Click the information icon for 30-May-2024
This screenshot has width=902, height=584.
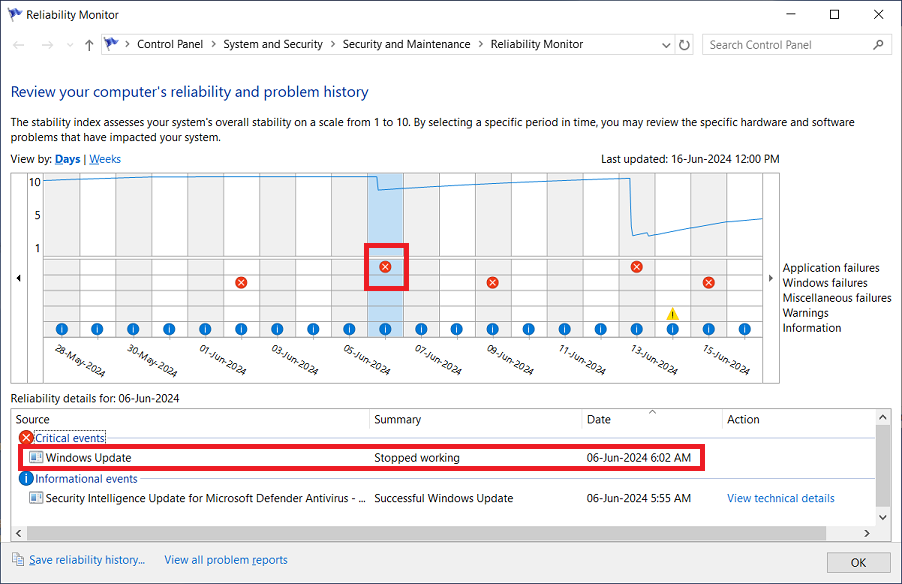pyautogui.click(x=133, y=329)
